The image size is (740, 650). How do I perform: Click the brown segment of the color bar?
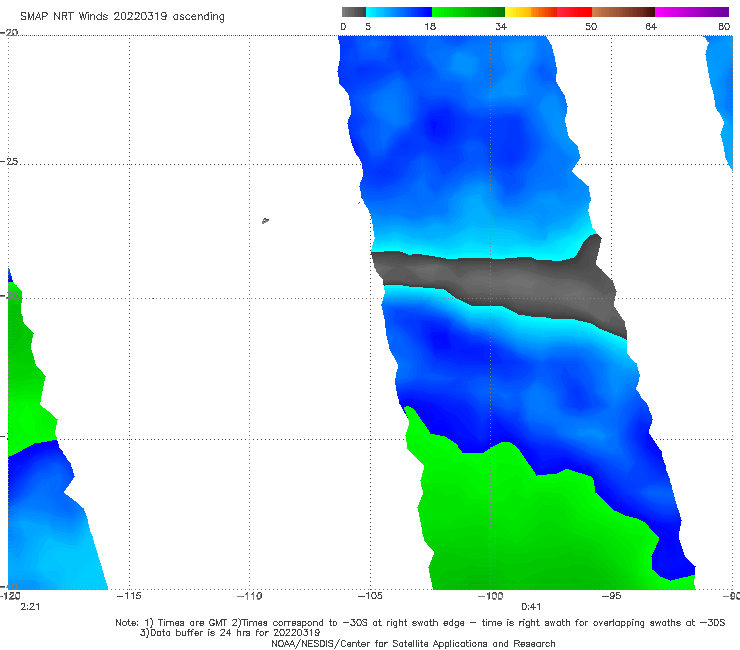point(623,12)
